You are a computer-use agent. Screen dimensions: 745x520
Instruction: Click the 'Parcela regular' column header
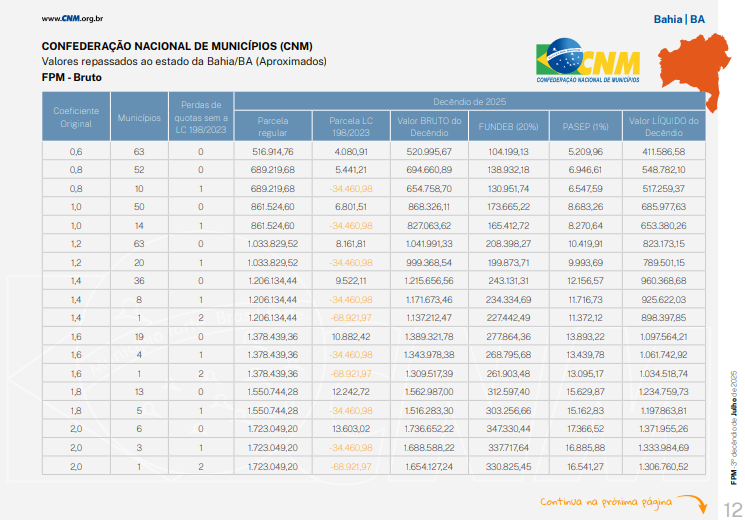coord(272,126)
